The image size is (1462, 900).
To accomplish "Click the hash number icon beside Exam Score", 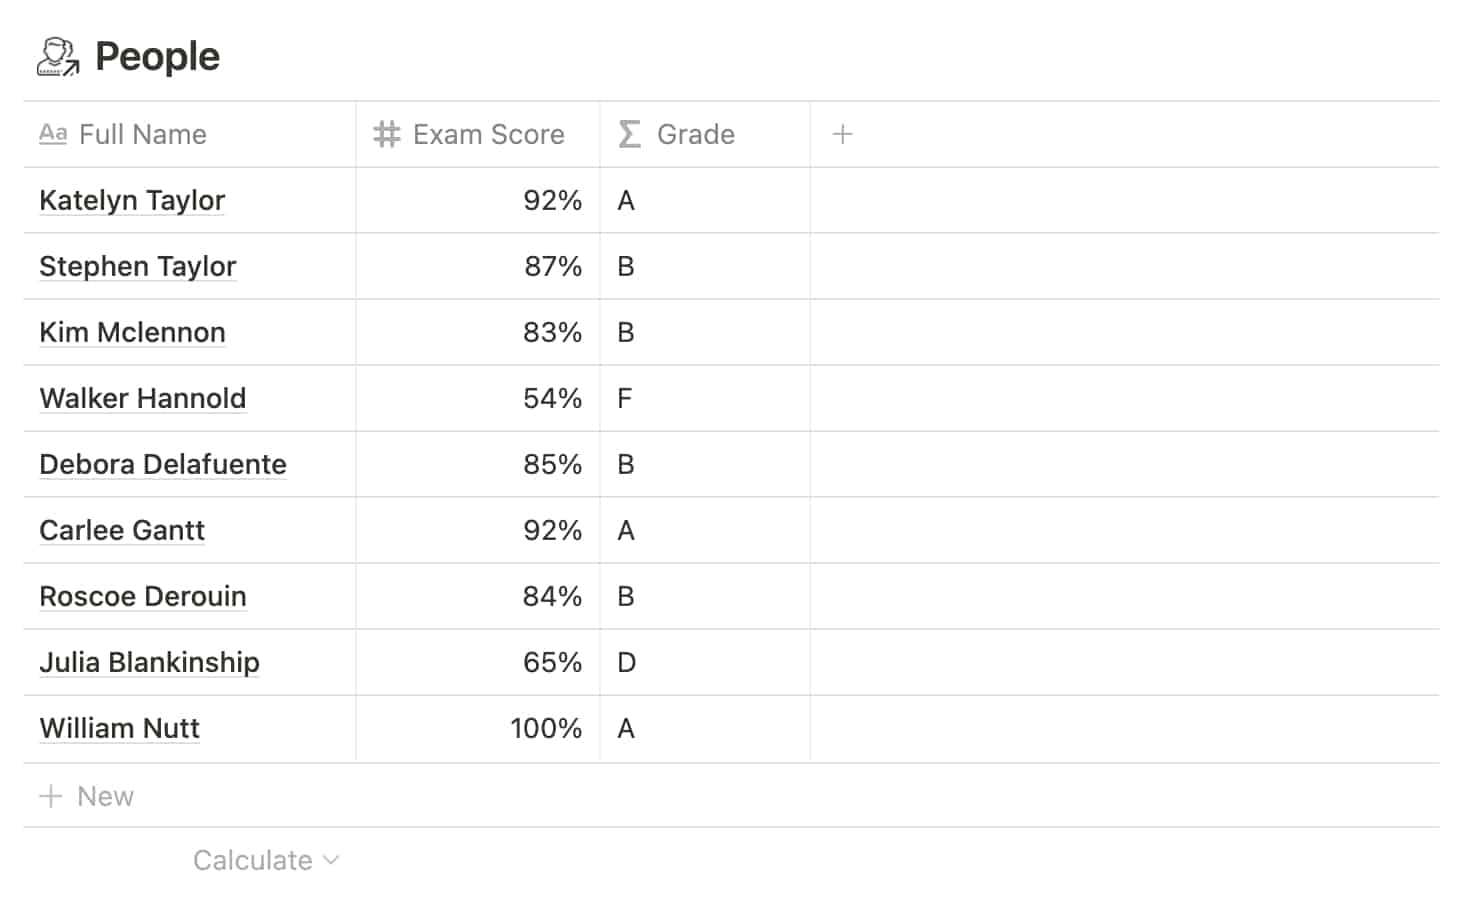I will pos(386,134).
